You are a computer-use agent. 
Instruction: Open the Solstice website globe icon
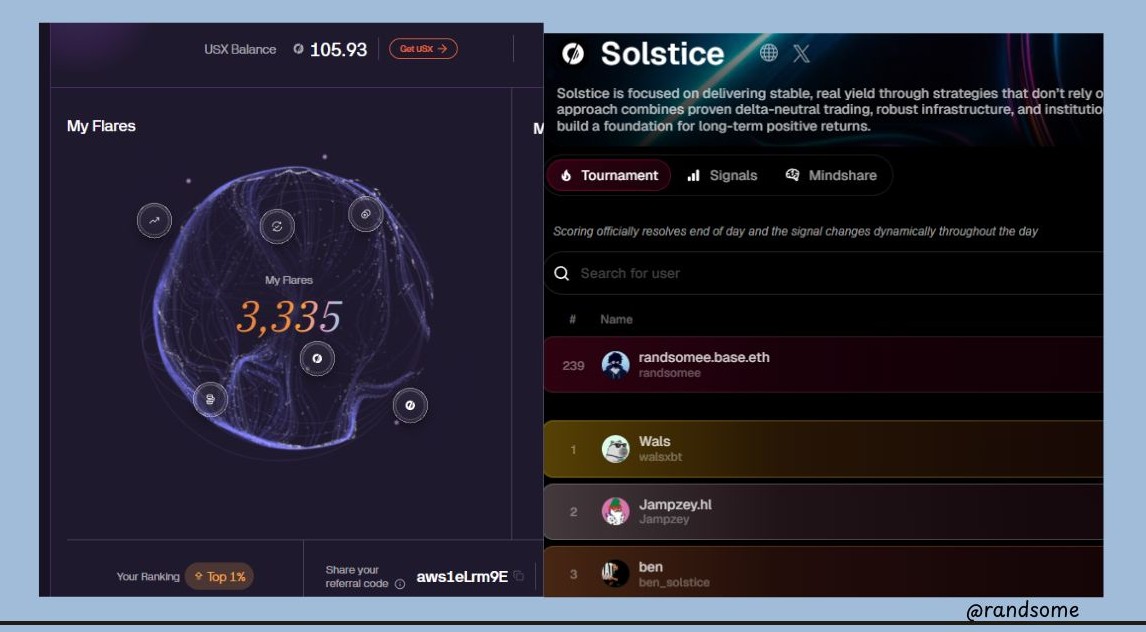768,53
